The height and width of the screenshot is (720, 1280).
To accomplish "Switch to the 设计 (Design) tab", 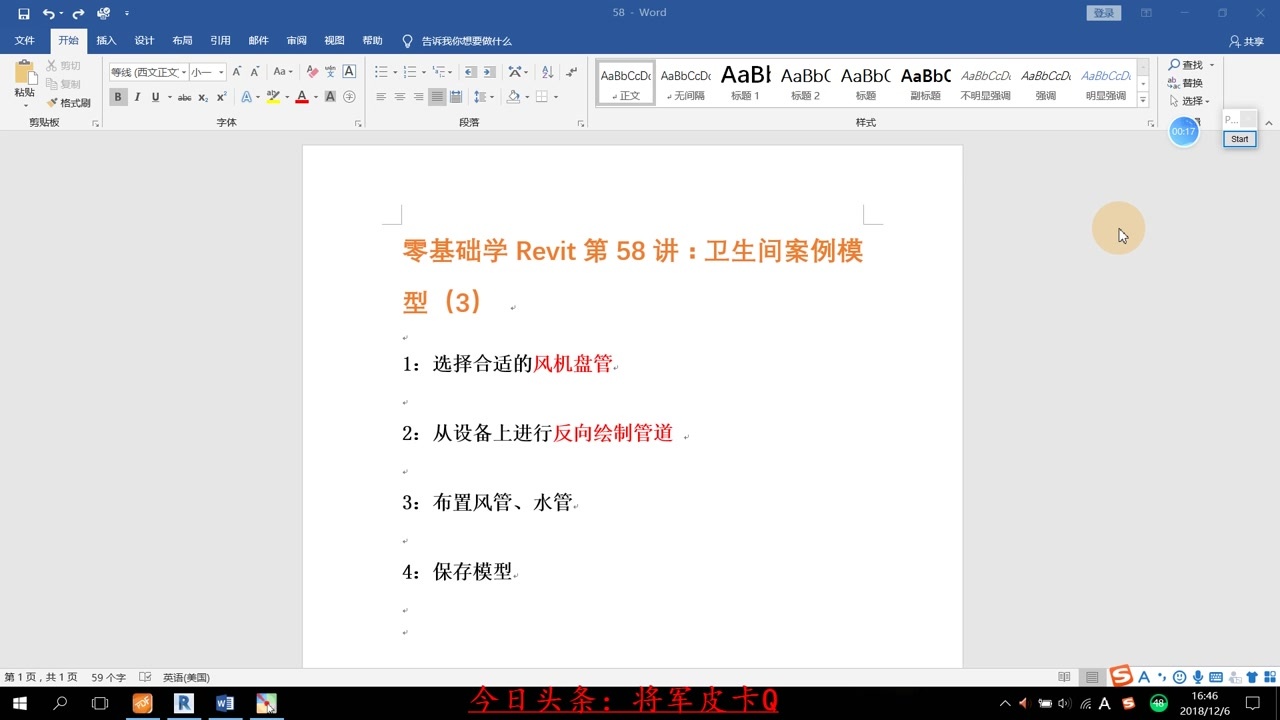I will tap(144, 41).
